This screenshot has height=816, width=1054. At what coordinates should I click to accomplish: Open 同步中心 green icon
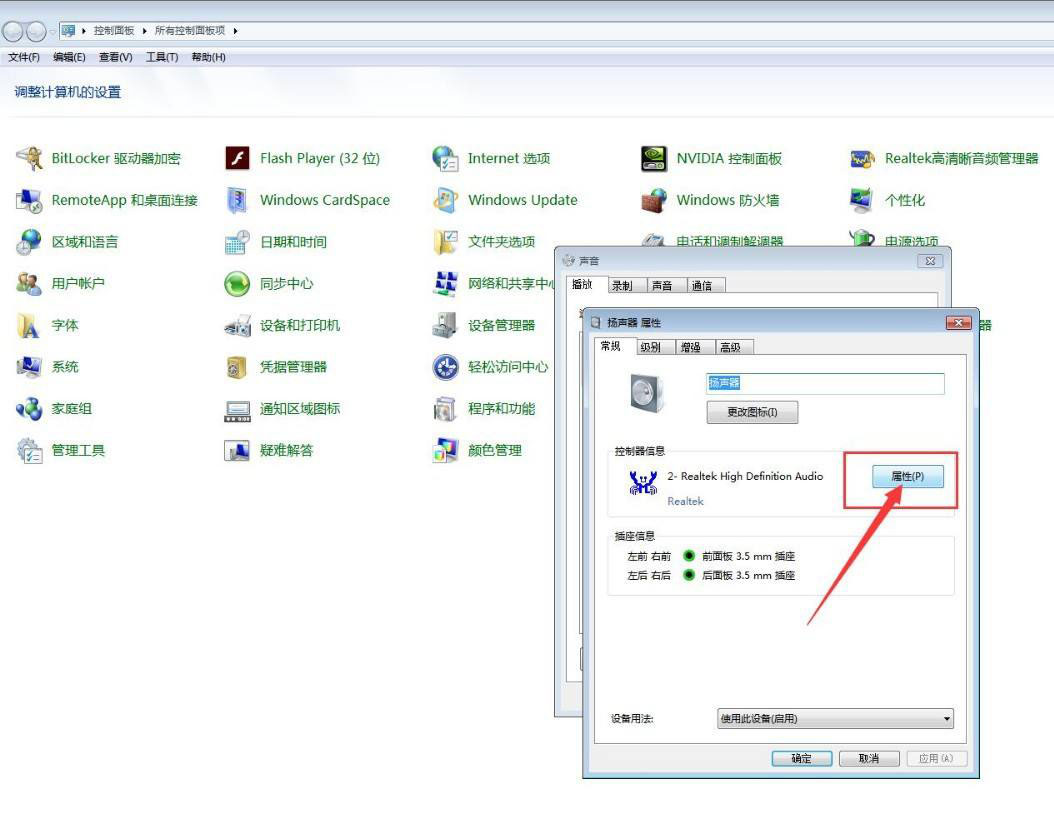coord(237,284)
